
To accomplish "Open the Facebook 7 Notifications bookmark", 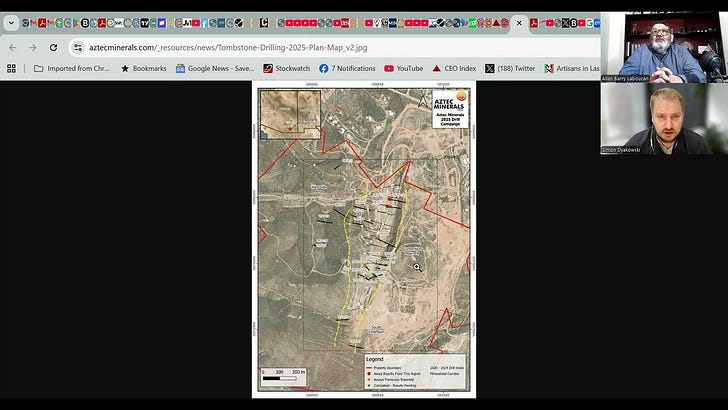I will point(347,68).
